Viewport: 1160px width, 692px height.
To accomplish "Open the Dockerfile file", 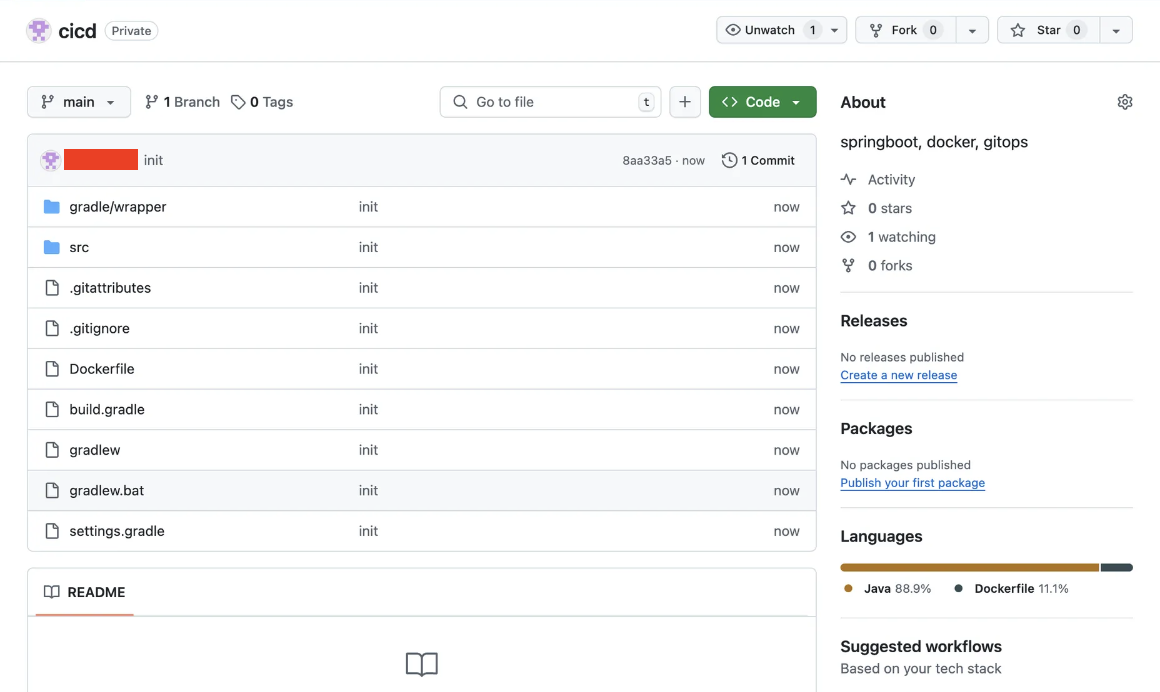I will 102,369.
